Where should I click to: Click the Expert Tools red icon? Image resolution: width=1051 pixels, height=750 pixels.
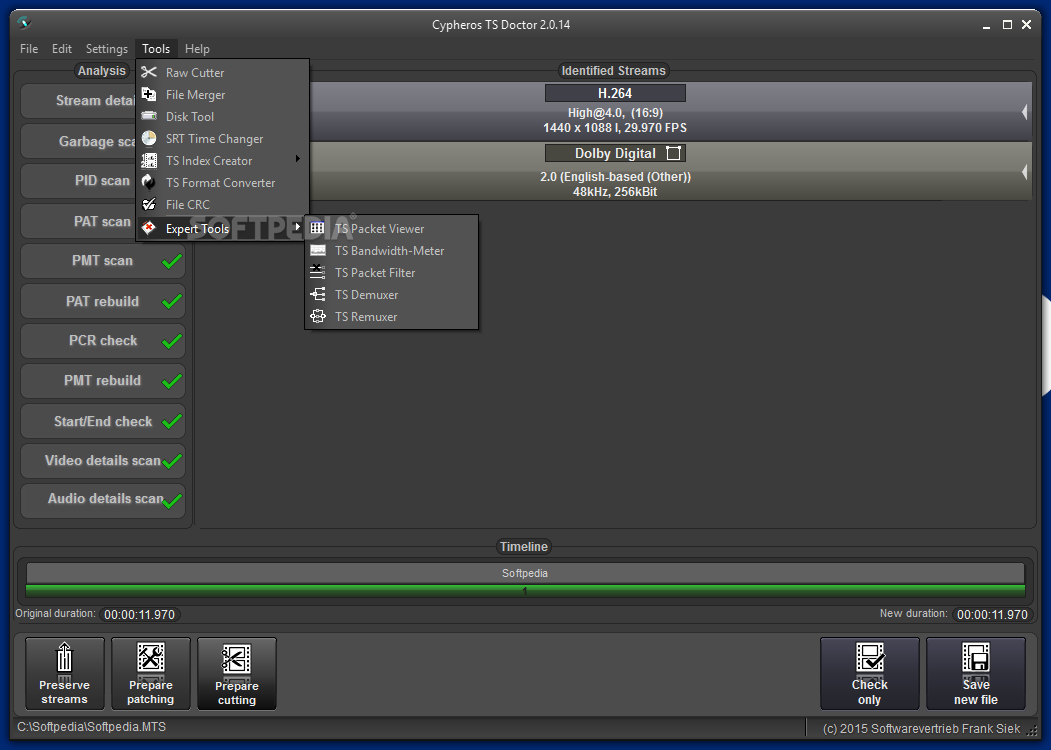pos(149,228)
